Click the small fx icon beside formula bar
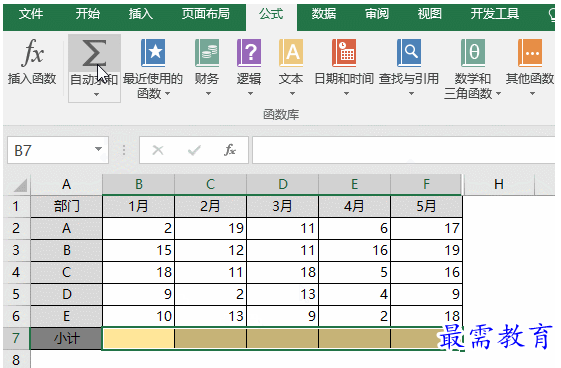The image size is (561, 368). point(230,150)
